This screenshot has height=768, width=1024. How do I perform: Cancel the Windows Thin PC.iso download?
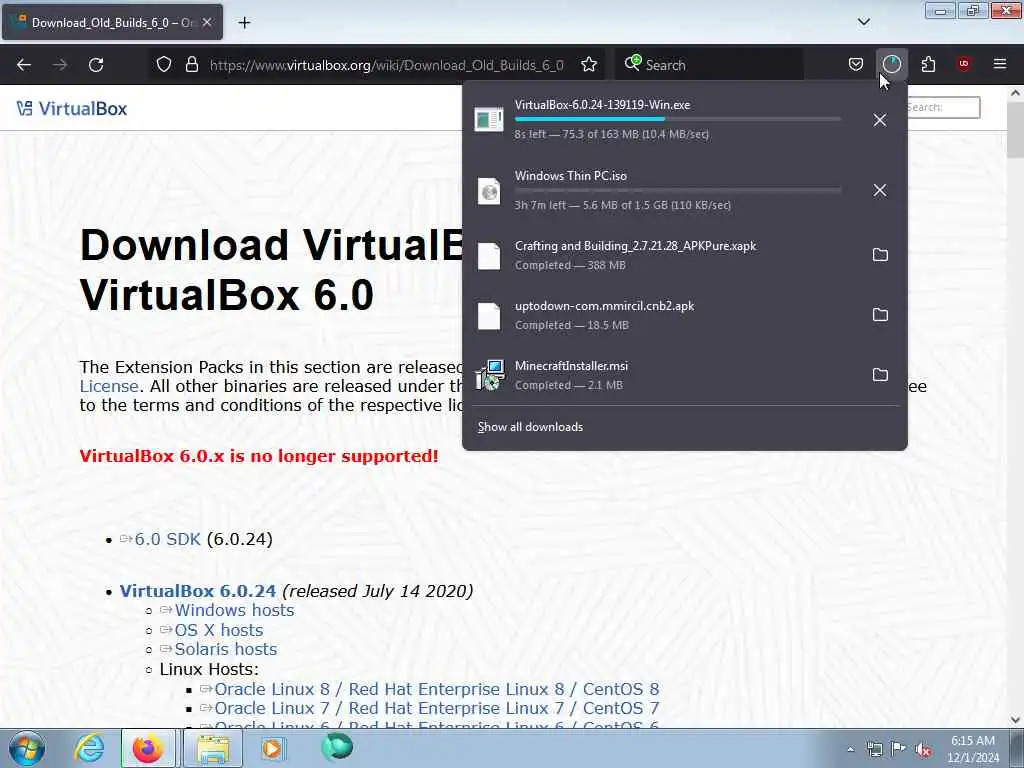[x=880, y=190]
